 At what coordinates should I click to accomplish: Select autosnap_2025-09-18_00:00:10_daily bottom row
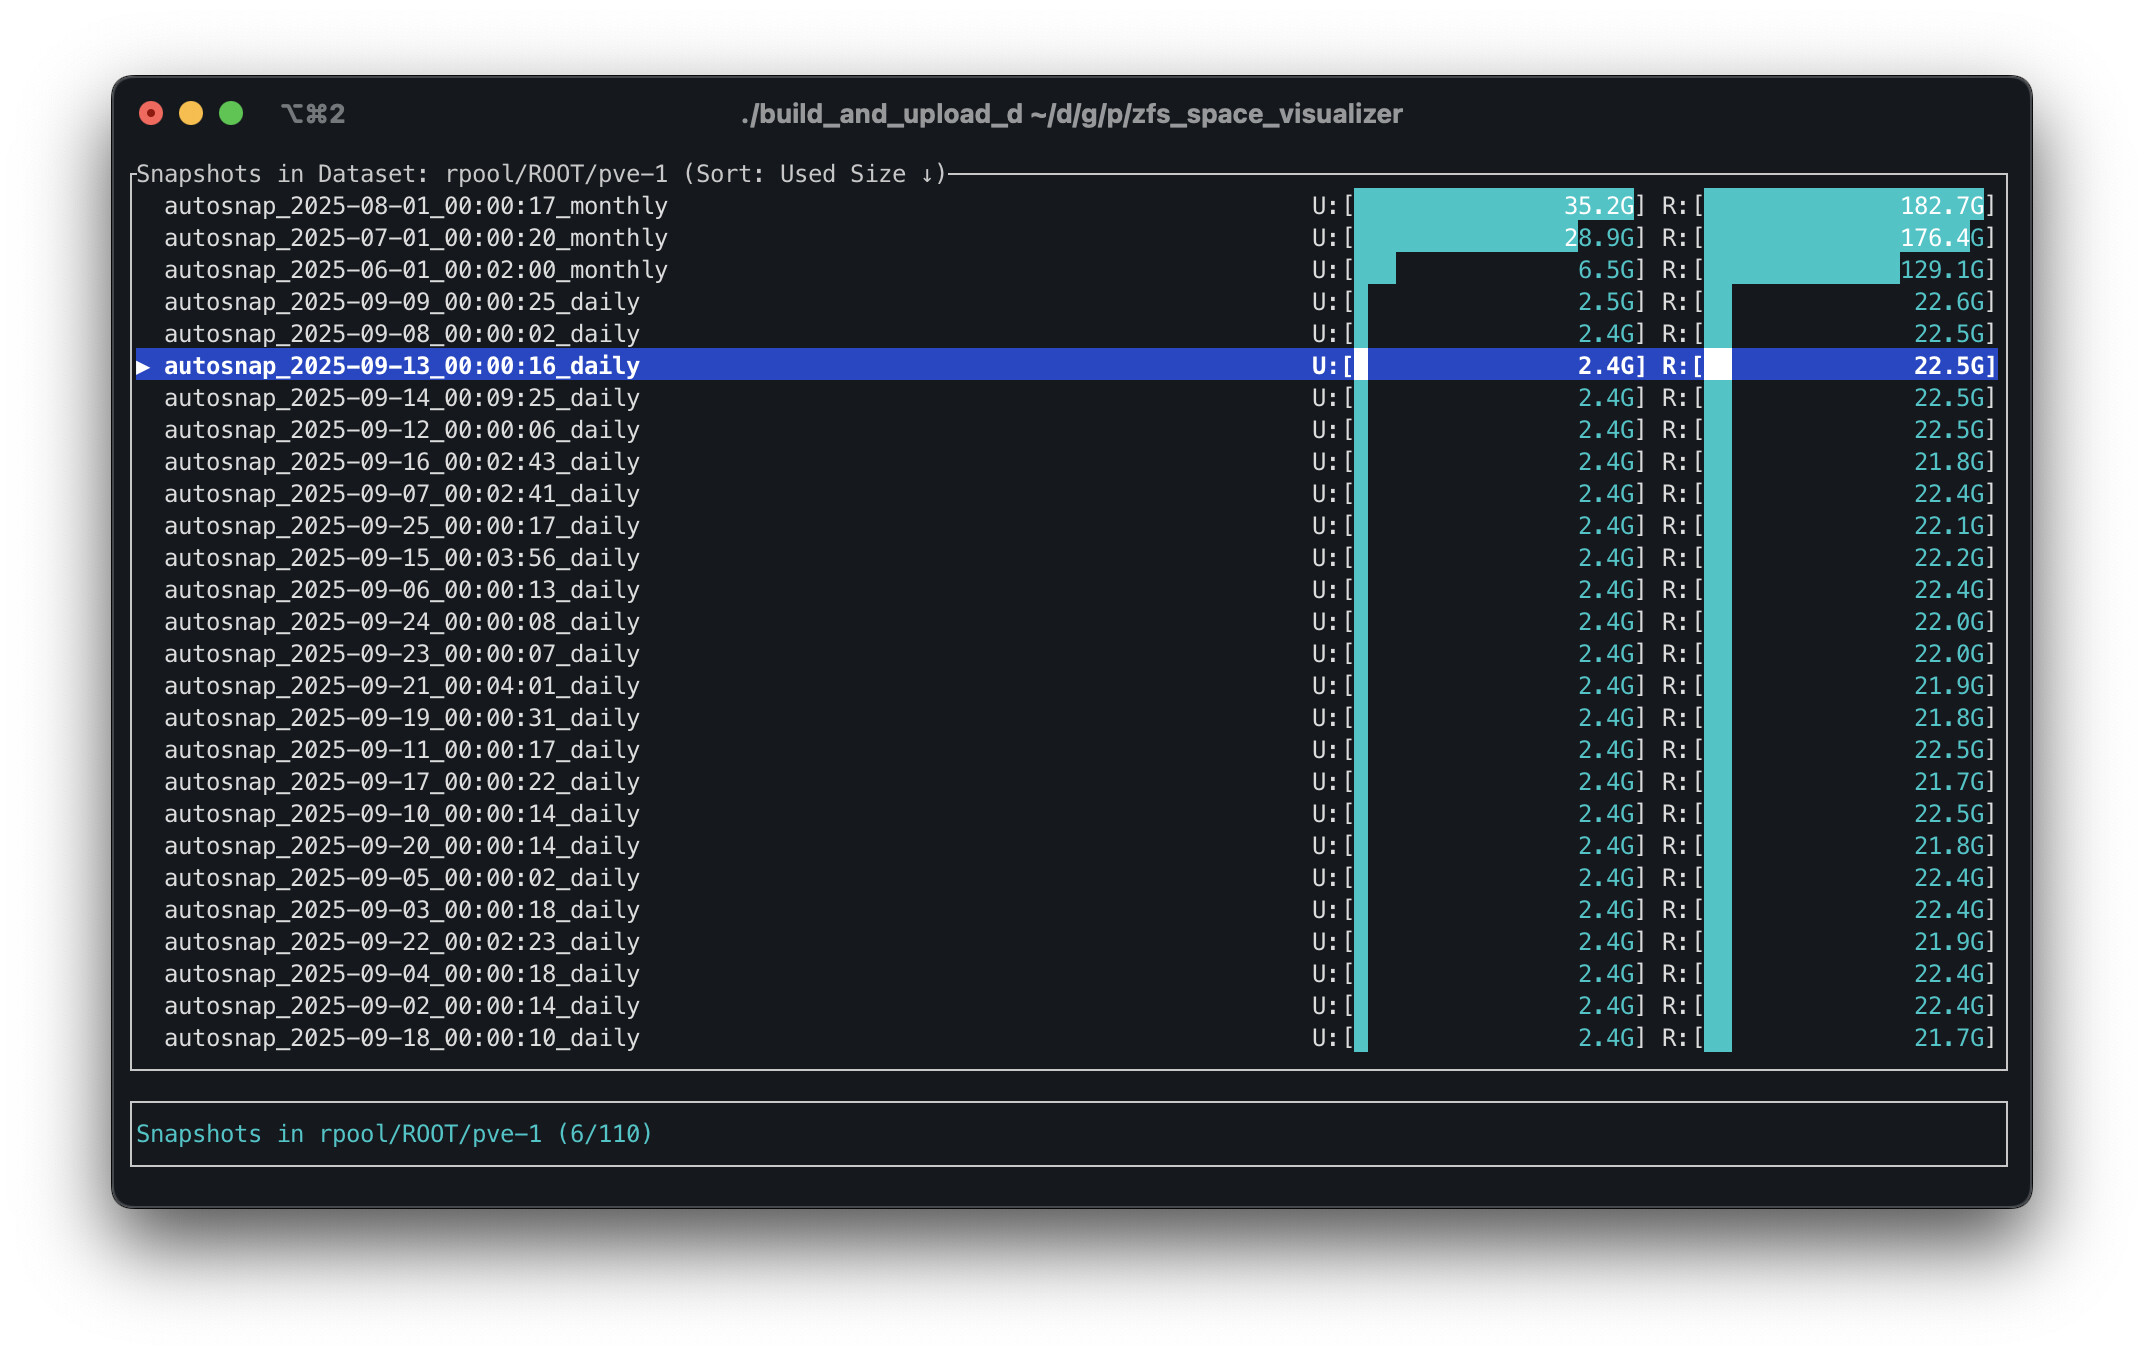click(401, 1038)
